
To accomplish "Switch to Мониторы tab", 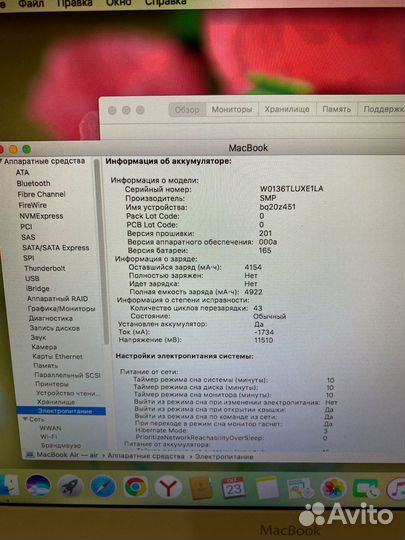I will click(x=232, y=110).
